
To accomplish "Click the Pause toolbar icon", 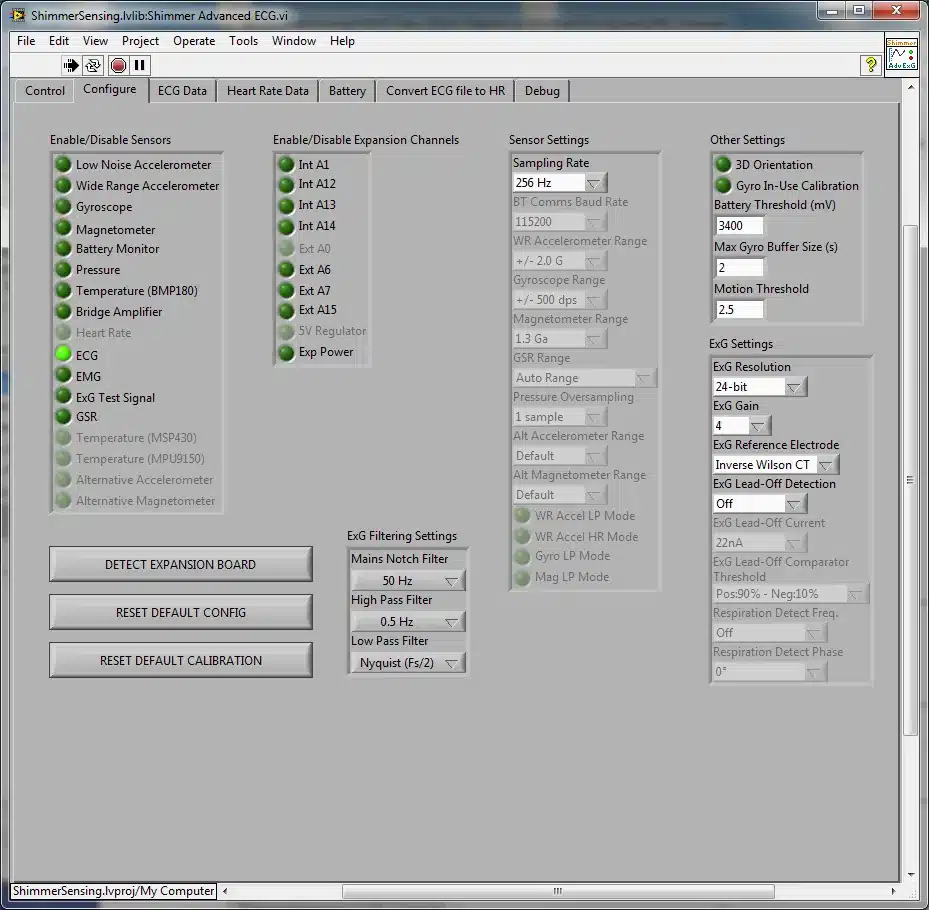I will 140,65.
